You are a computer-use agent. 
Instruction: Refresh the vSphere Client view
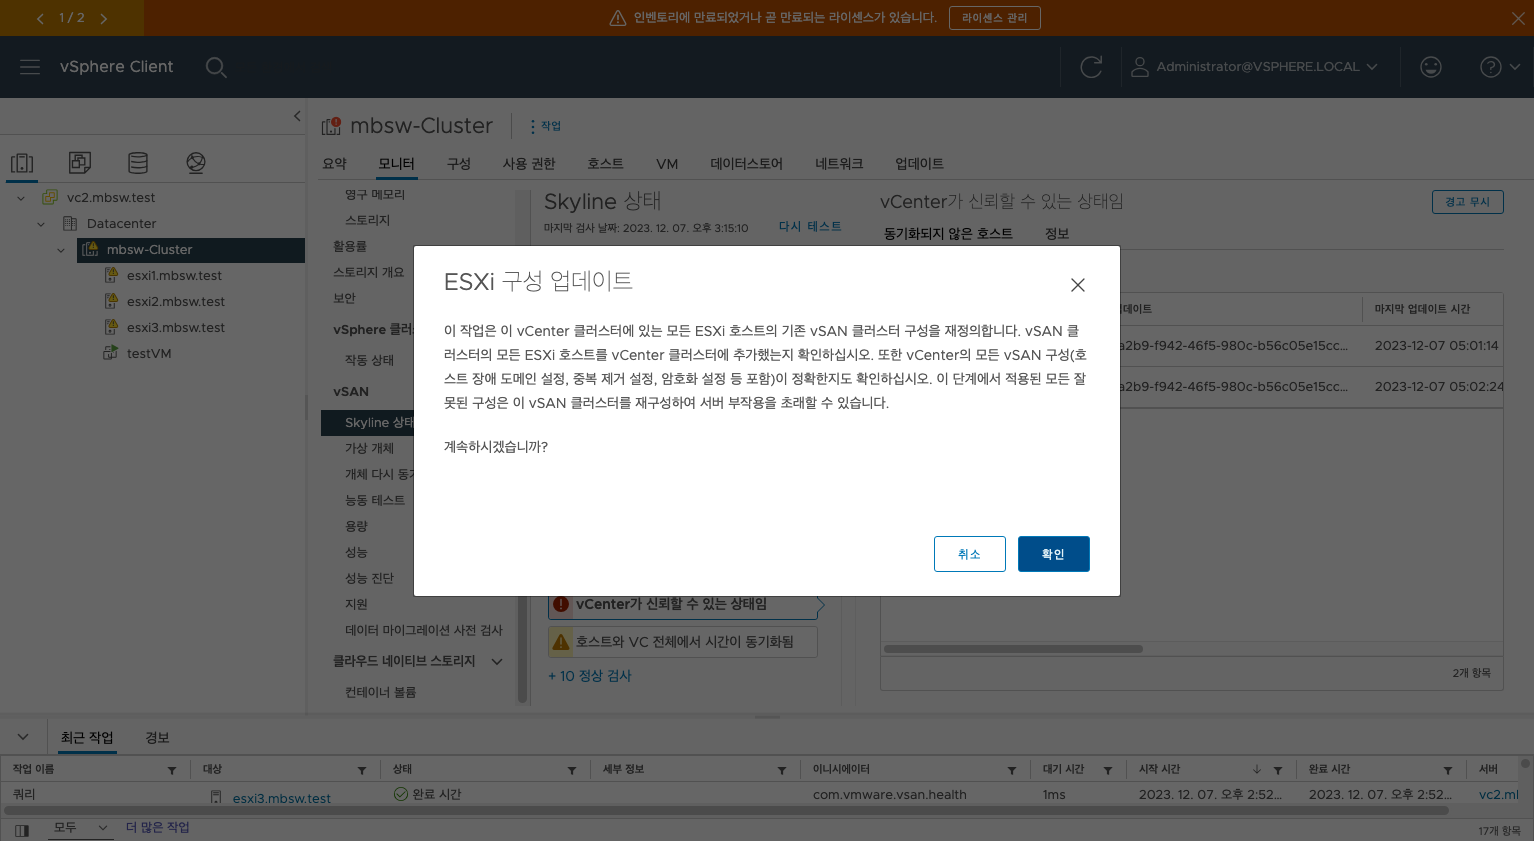1091,67
